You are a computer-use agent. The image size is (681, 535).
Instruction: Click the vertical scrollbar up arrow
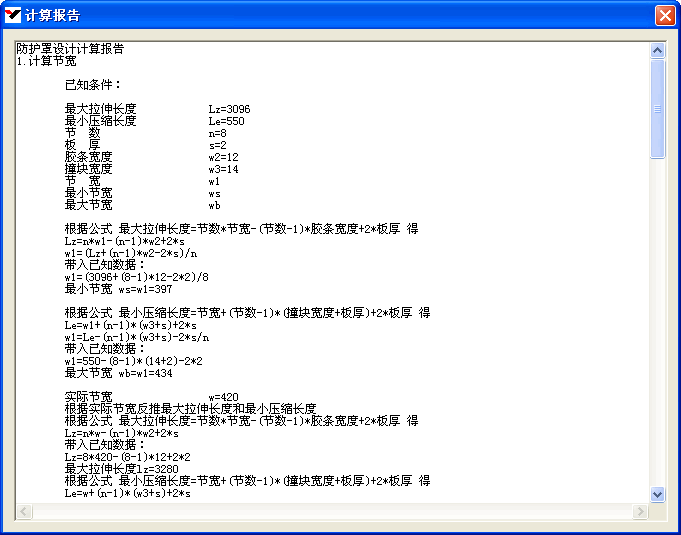657,49
